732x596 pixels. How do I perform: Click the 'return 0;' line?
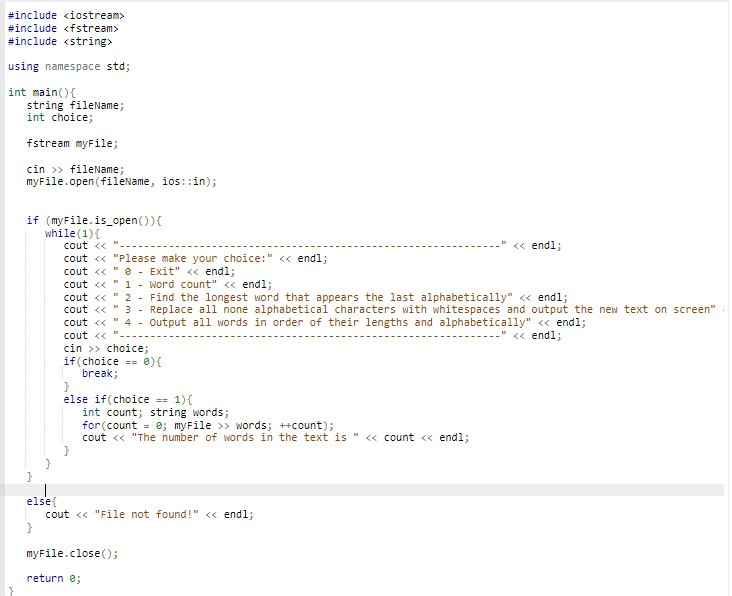pyautogui.click(x=54, y=579)
